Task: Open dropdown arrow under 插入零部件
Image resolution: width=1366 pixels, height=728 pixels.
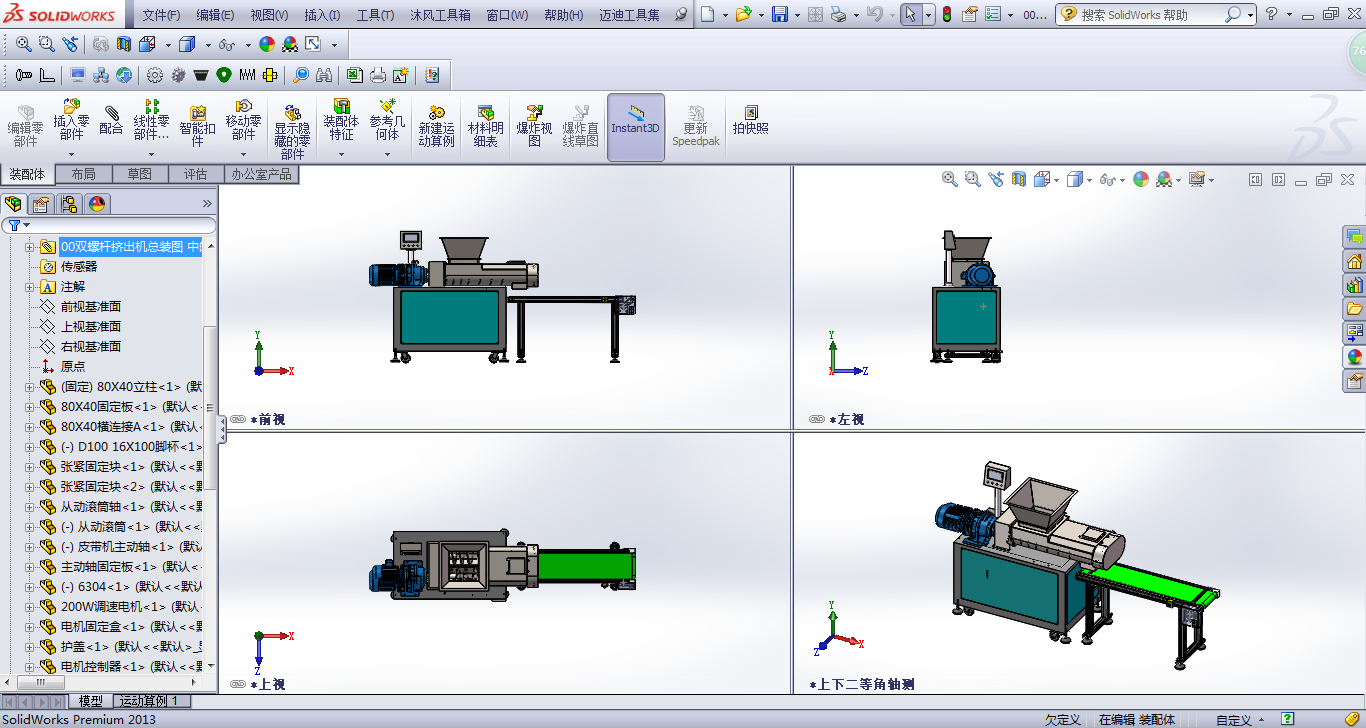Action: coord(71,154)
